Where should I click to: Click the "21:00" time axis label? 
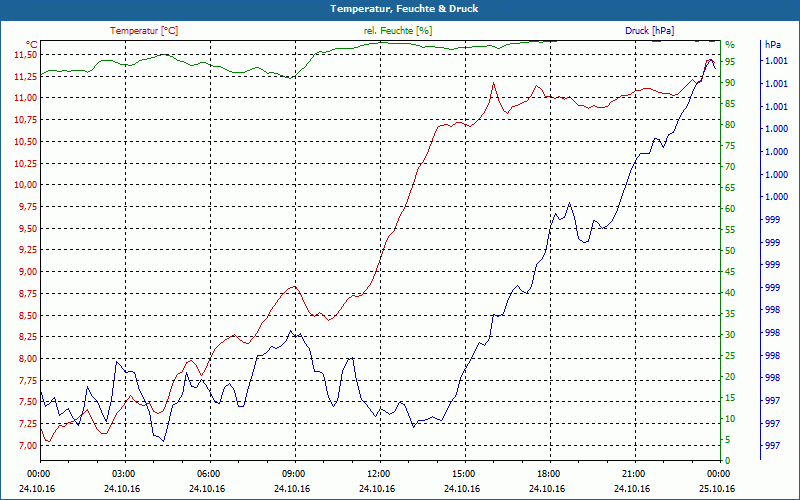(x=633, y=473)
